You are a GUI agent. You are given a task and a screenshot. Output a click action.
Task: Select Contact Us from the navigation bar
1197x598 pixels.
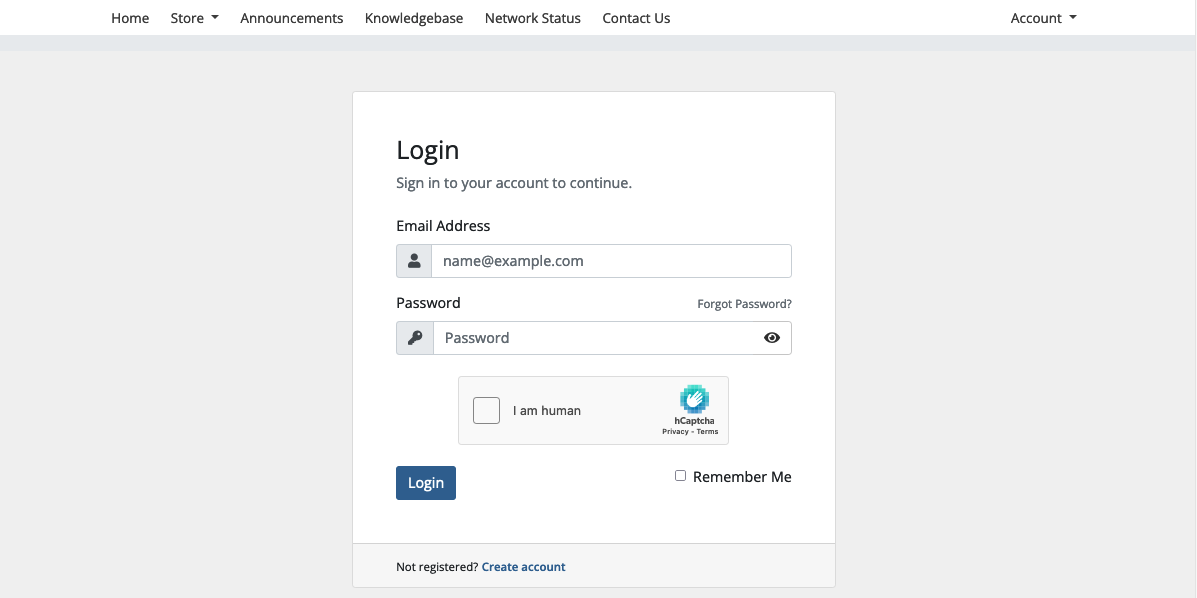(x=636, y=17)
